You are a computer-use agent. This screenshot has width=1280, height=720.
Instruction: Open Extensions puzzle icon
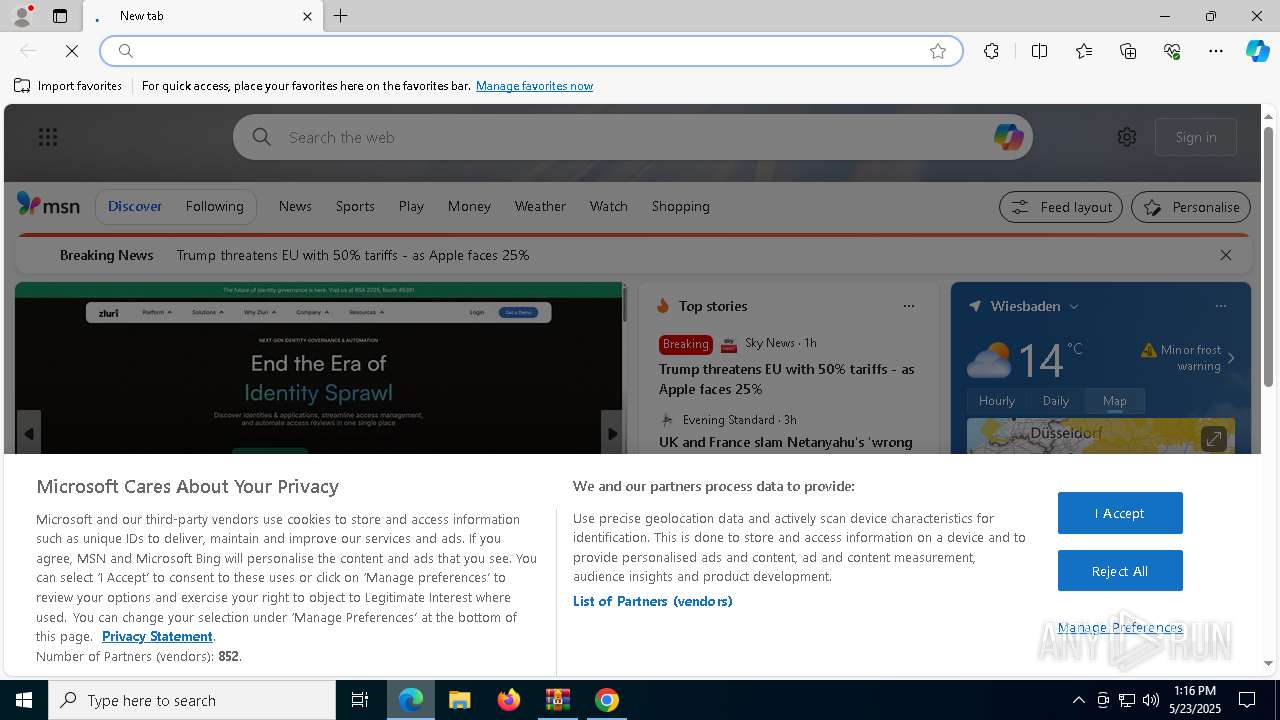pos(991,51)
